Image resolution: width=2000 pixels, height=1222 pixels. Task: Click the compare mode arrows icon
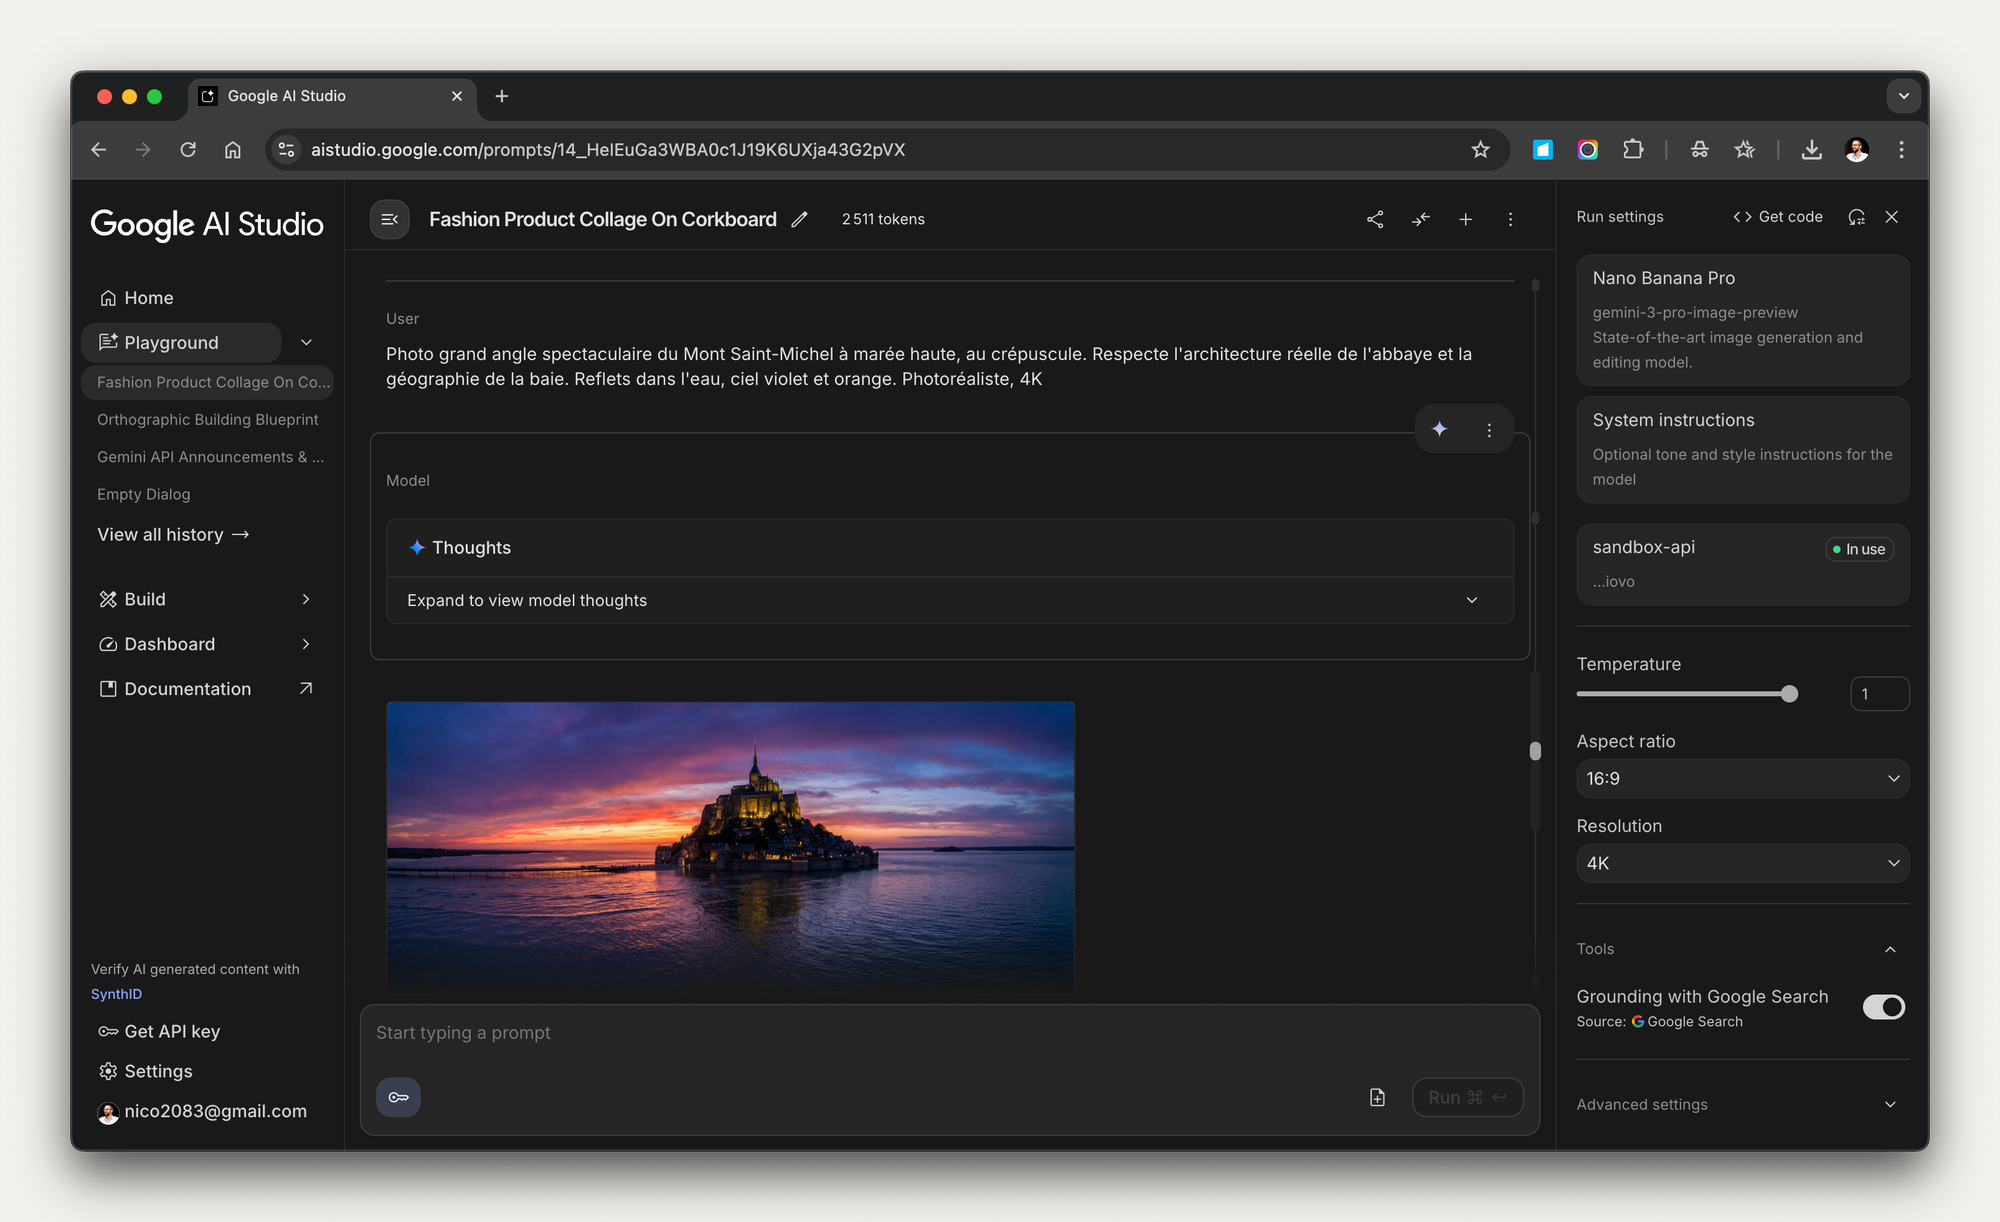click(1420, 219)
